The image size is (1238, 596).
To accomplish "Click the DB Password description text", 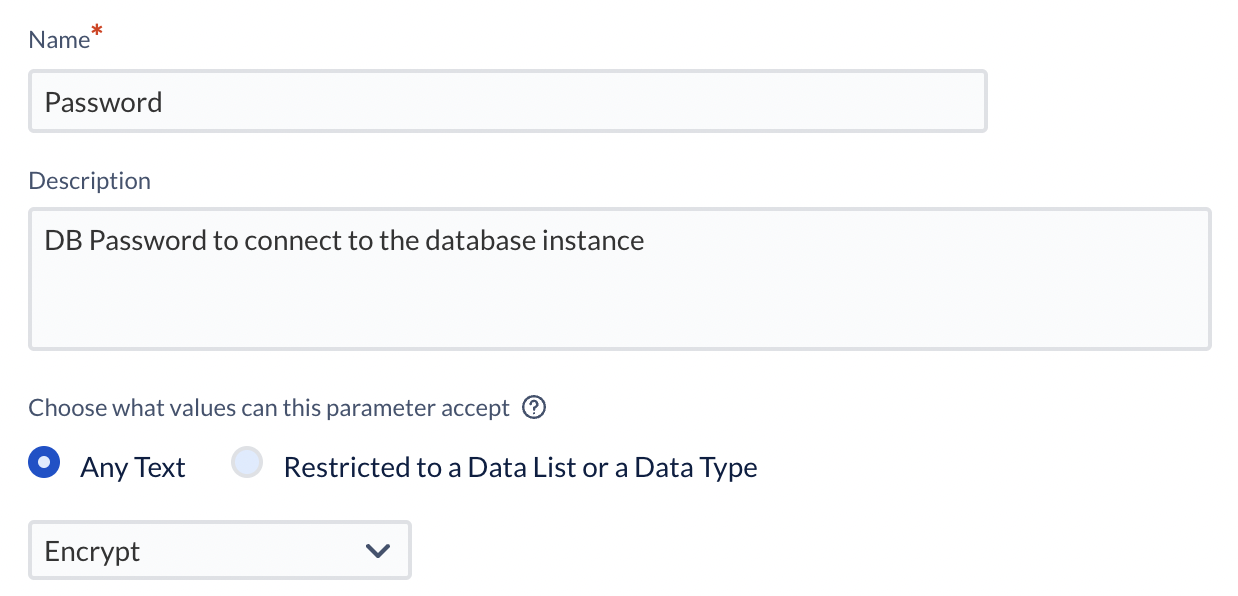I will (x=342, y=240).
